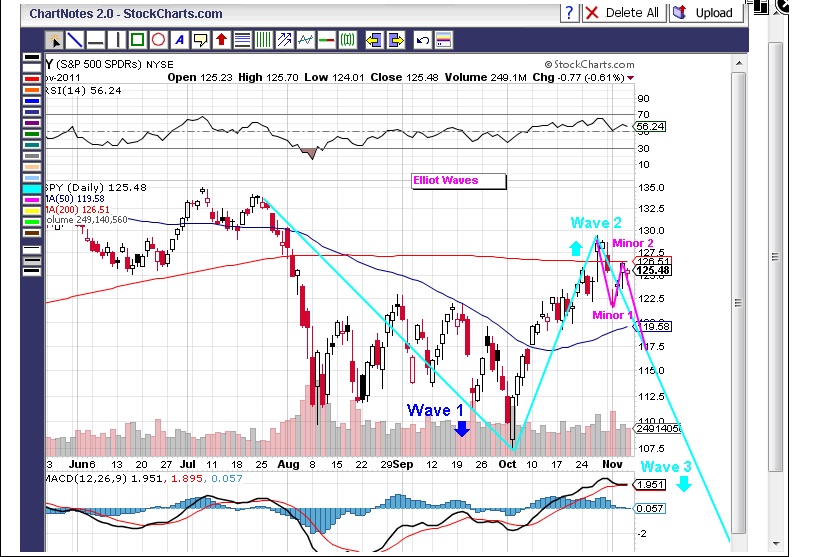Open the color style palette icon
The image size is (816, 557).
tap(443, 40)
